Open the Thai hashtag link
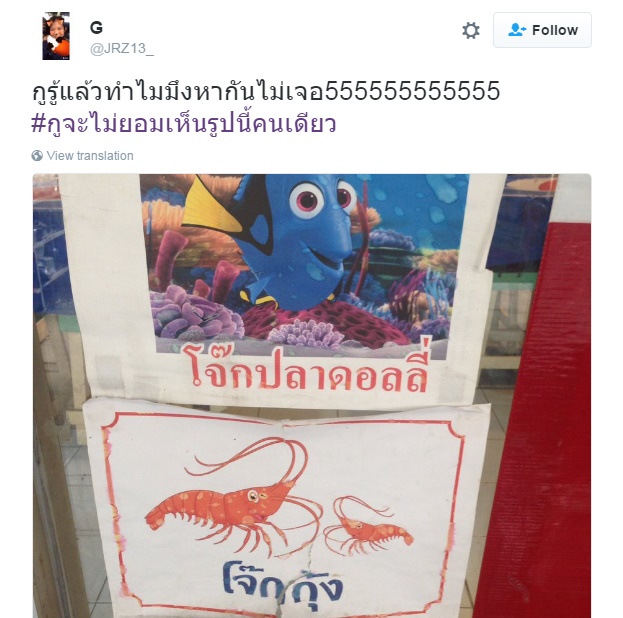 [184, 124]
